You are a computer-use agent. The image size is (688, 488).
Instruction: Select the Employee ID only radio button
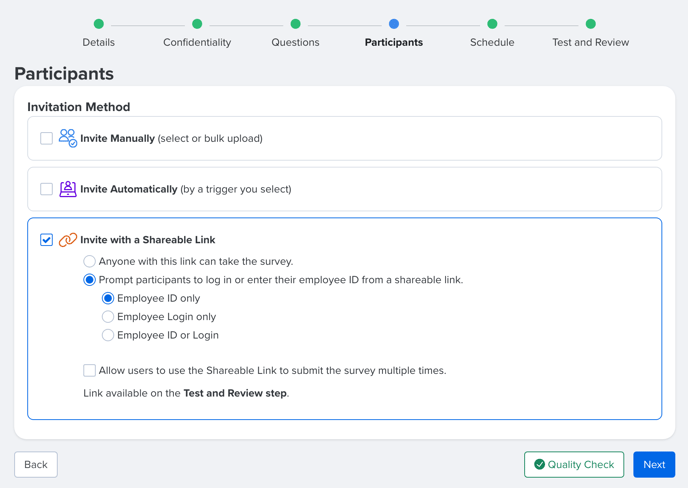pyautogui.click(x=108, y=298)
